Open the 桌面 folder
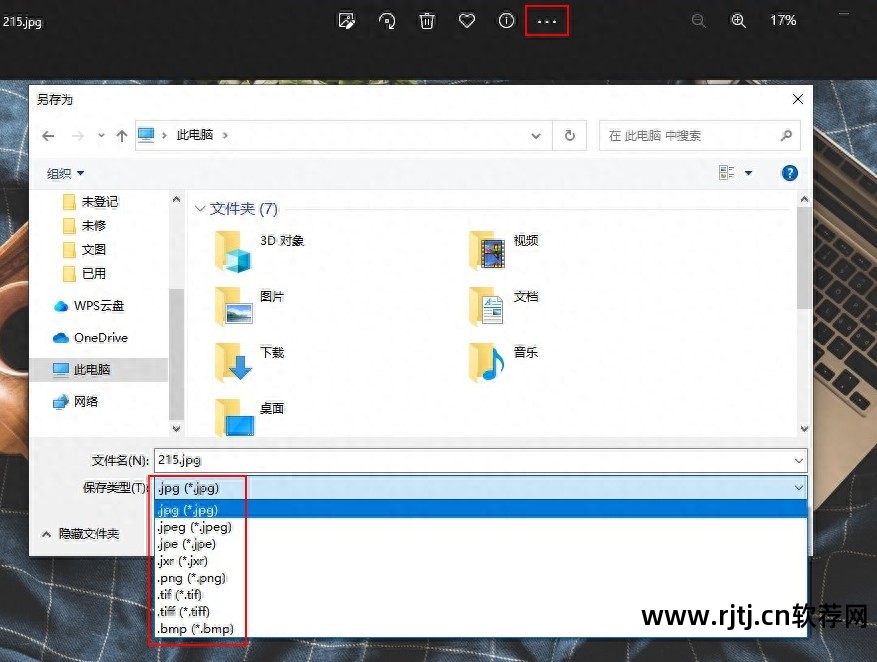The image size is (877, 662). coord(249,417)
